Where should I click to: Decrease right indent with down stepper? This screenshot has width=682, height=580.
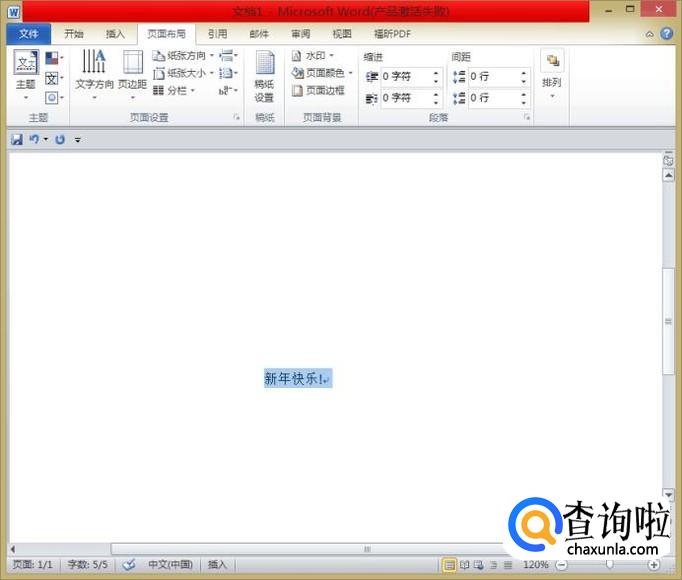tap(436, 102)
